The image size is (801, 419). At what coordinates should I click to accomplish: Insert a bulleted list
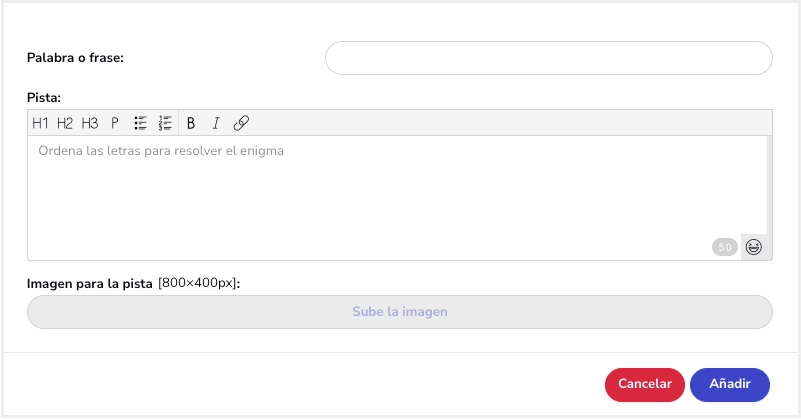(x=141, y=123)
